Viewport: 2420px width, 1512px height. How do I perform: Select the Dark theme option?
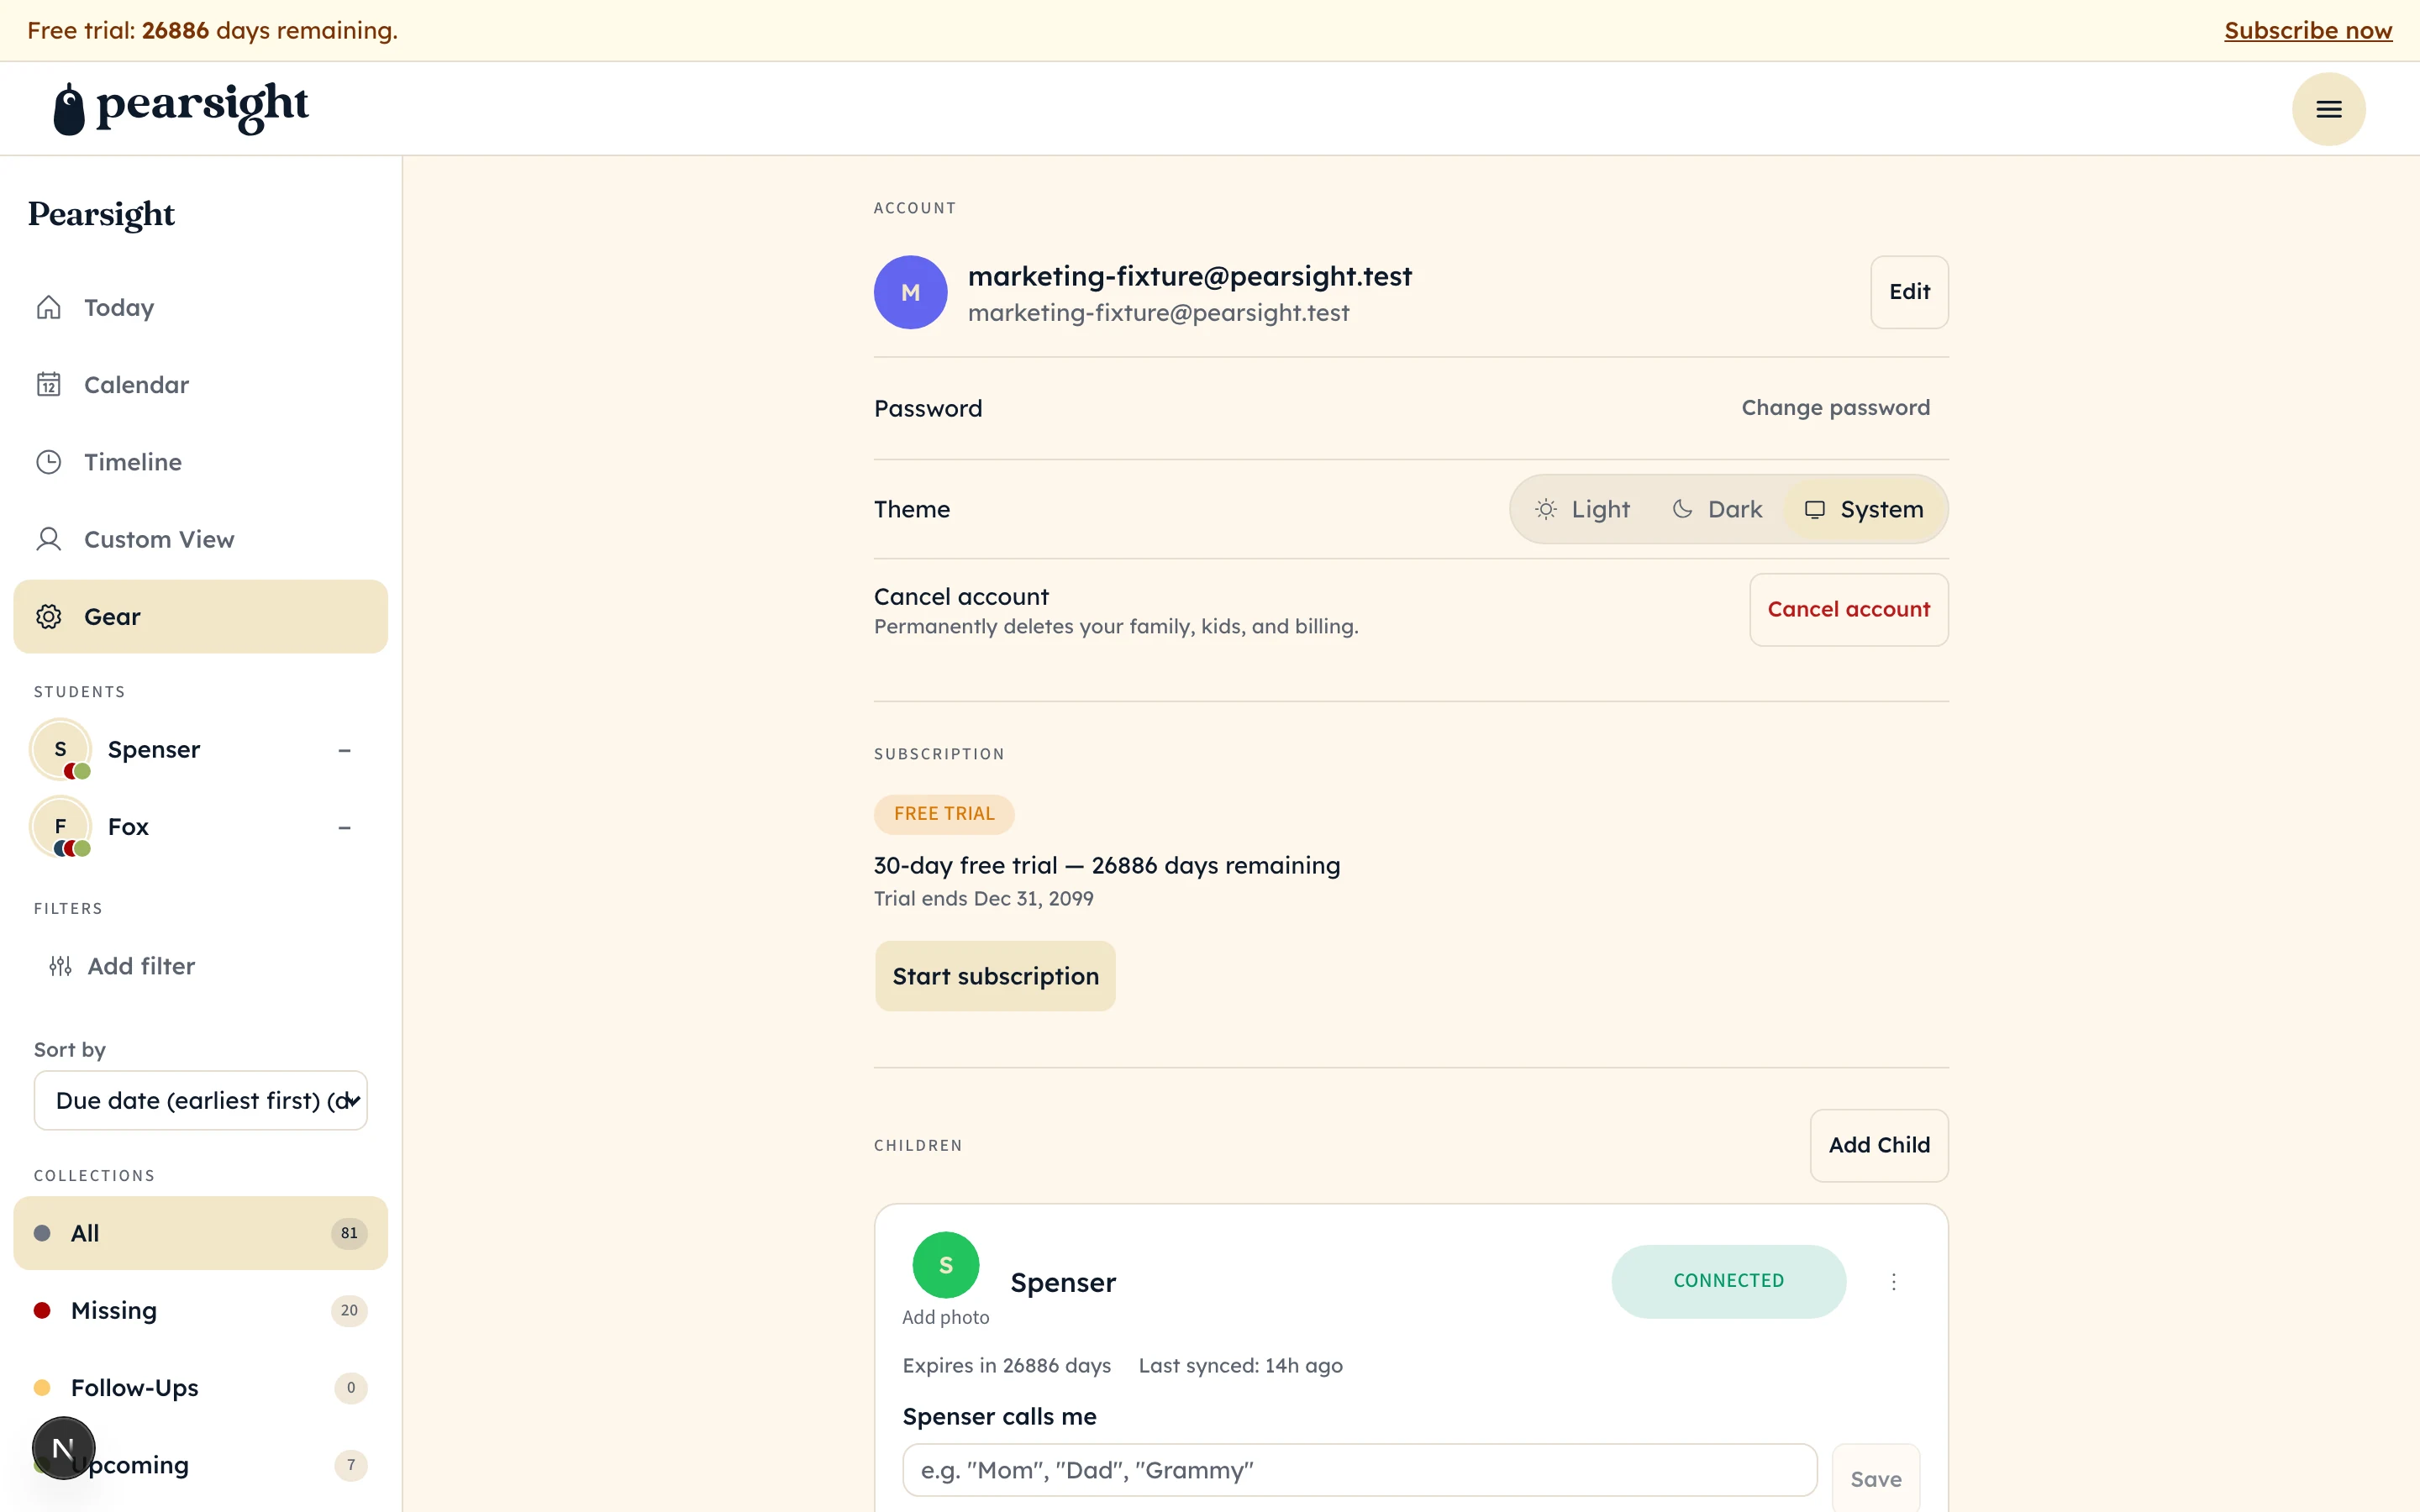[x=1717, y=509]
